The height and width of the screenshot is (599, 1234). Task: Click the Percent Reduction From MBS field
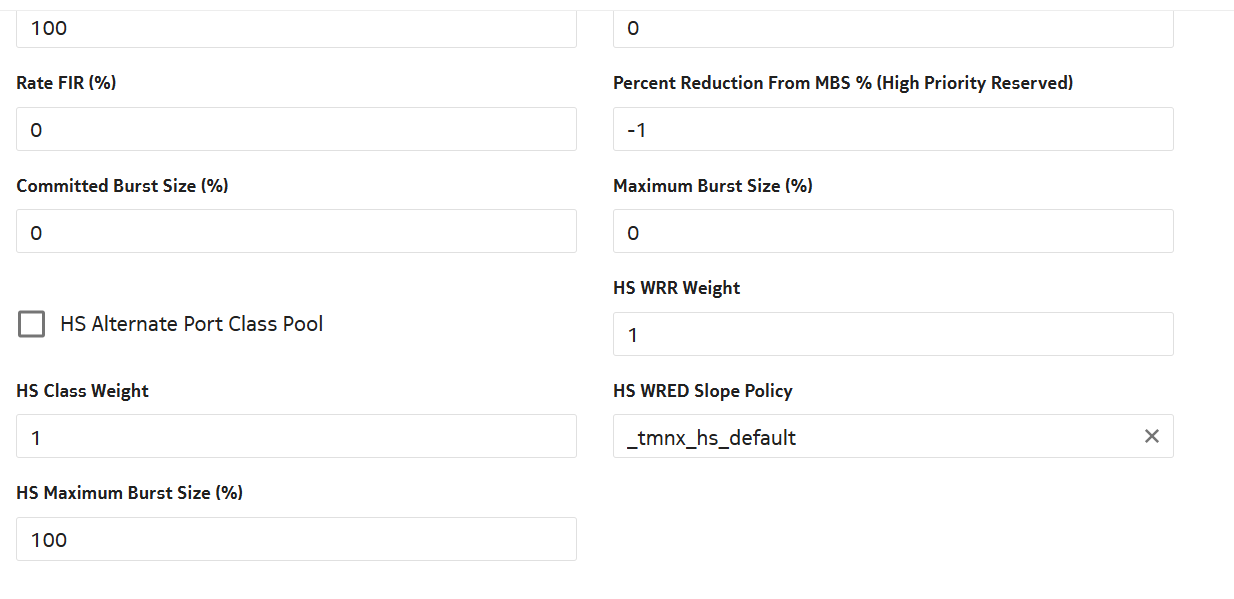pyautogui.click(x=892, y=130)
